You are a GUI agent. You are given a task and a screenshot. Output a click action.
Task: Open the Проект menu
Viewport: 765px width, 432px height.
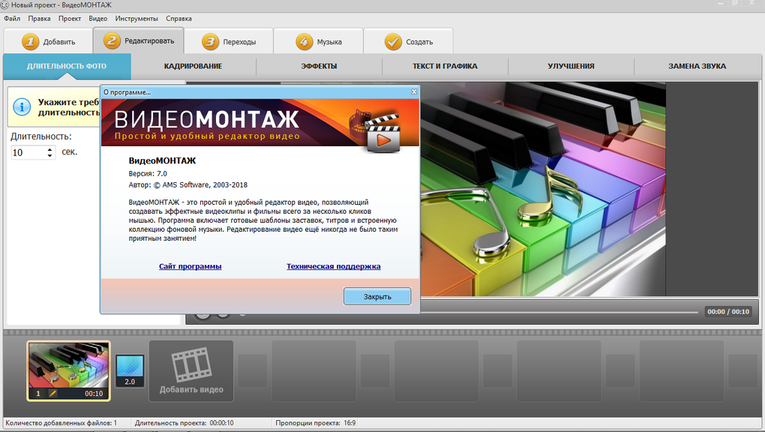click(x=70, y=19)
